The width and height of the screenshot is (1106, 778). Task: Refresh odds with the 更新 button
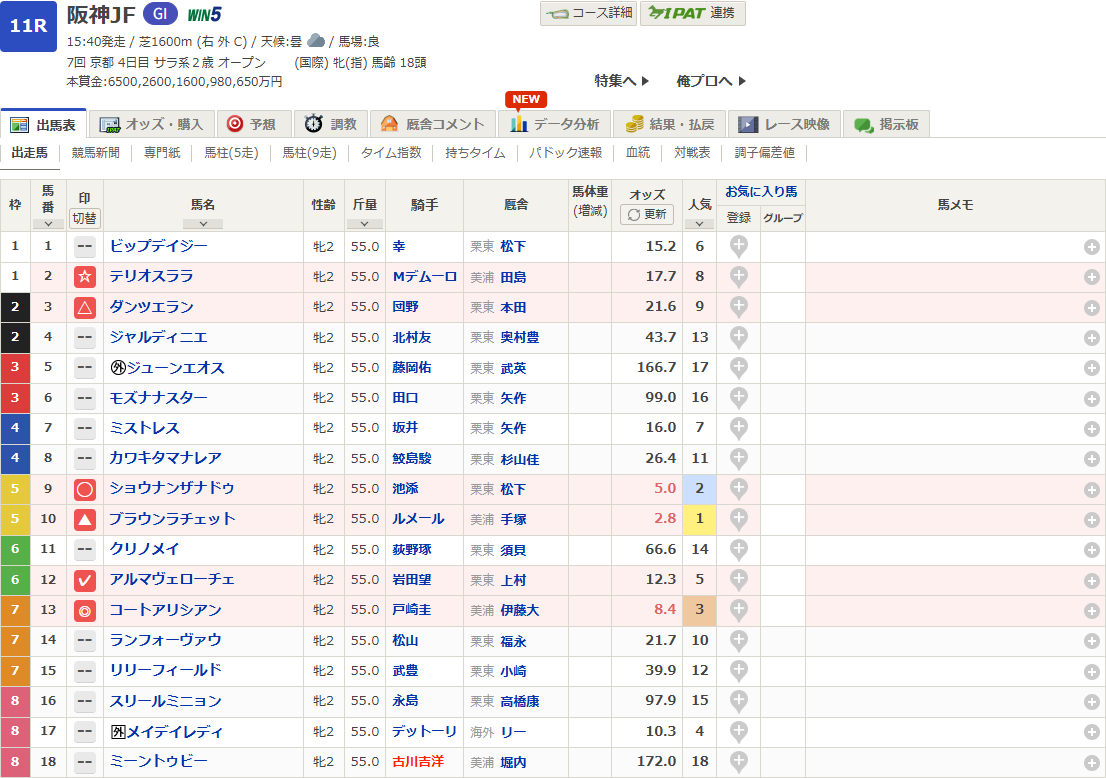(x=647, y=215)
